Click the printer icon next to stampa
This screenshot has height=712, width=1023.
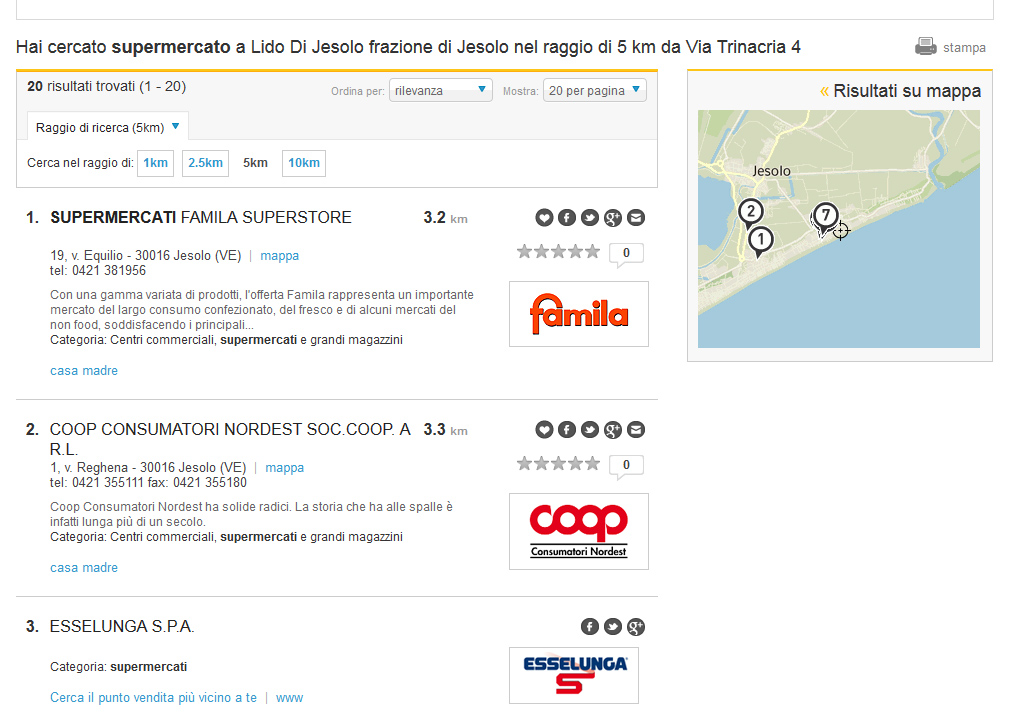point(925,46)
